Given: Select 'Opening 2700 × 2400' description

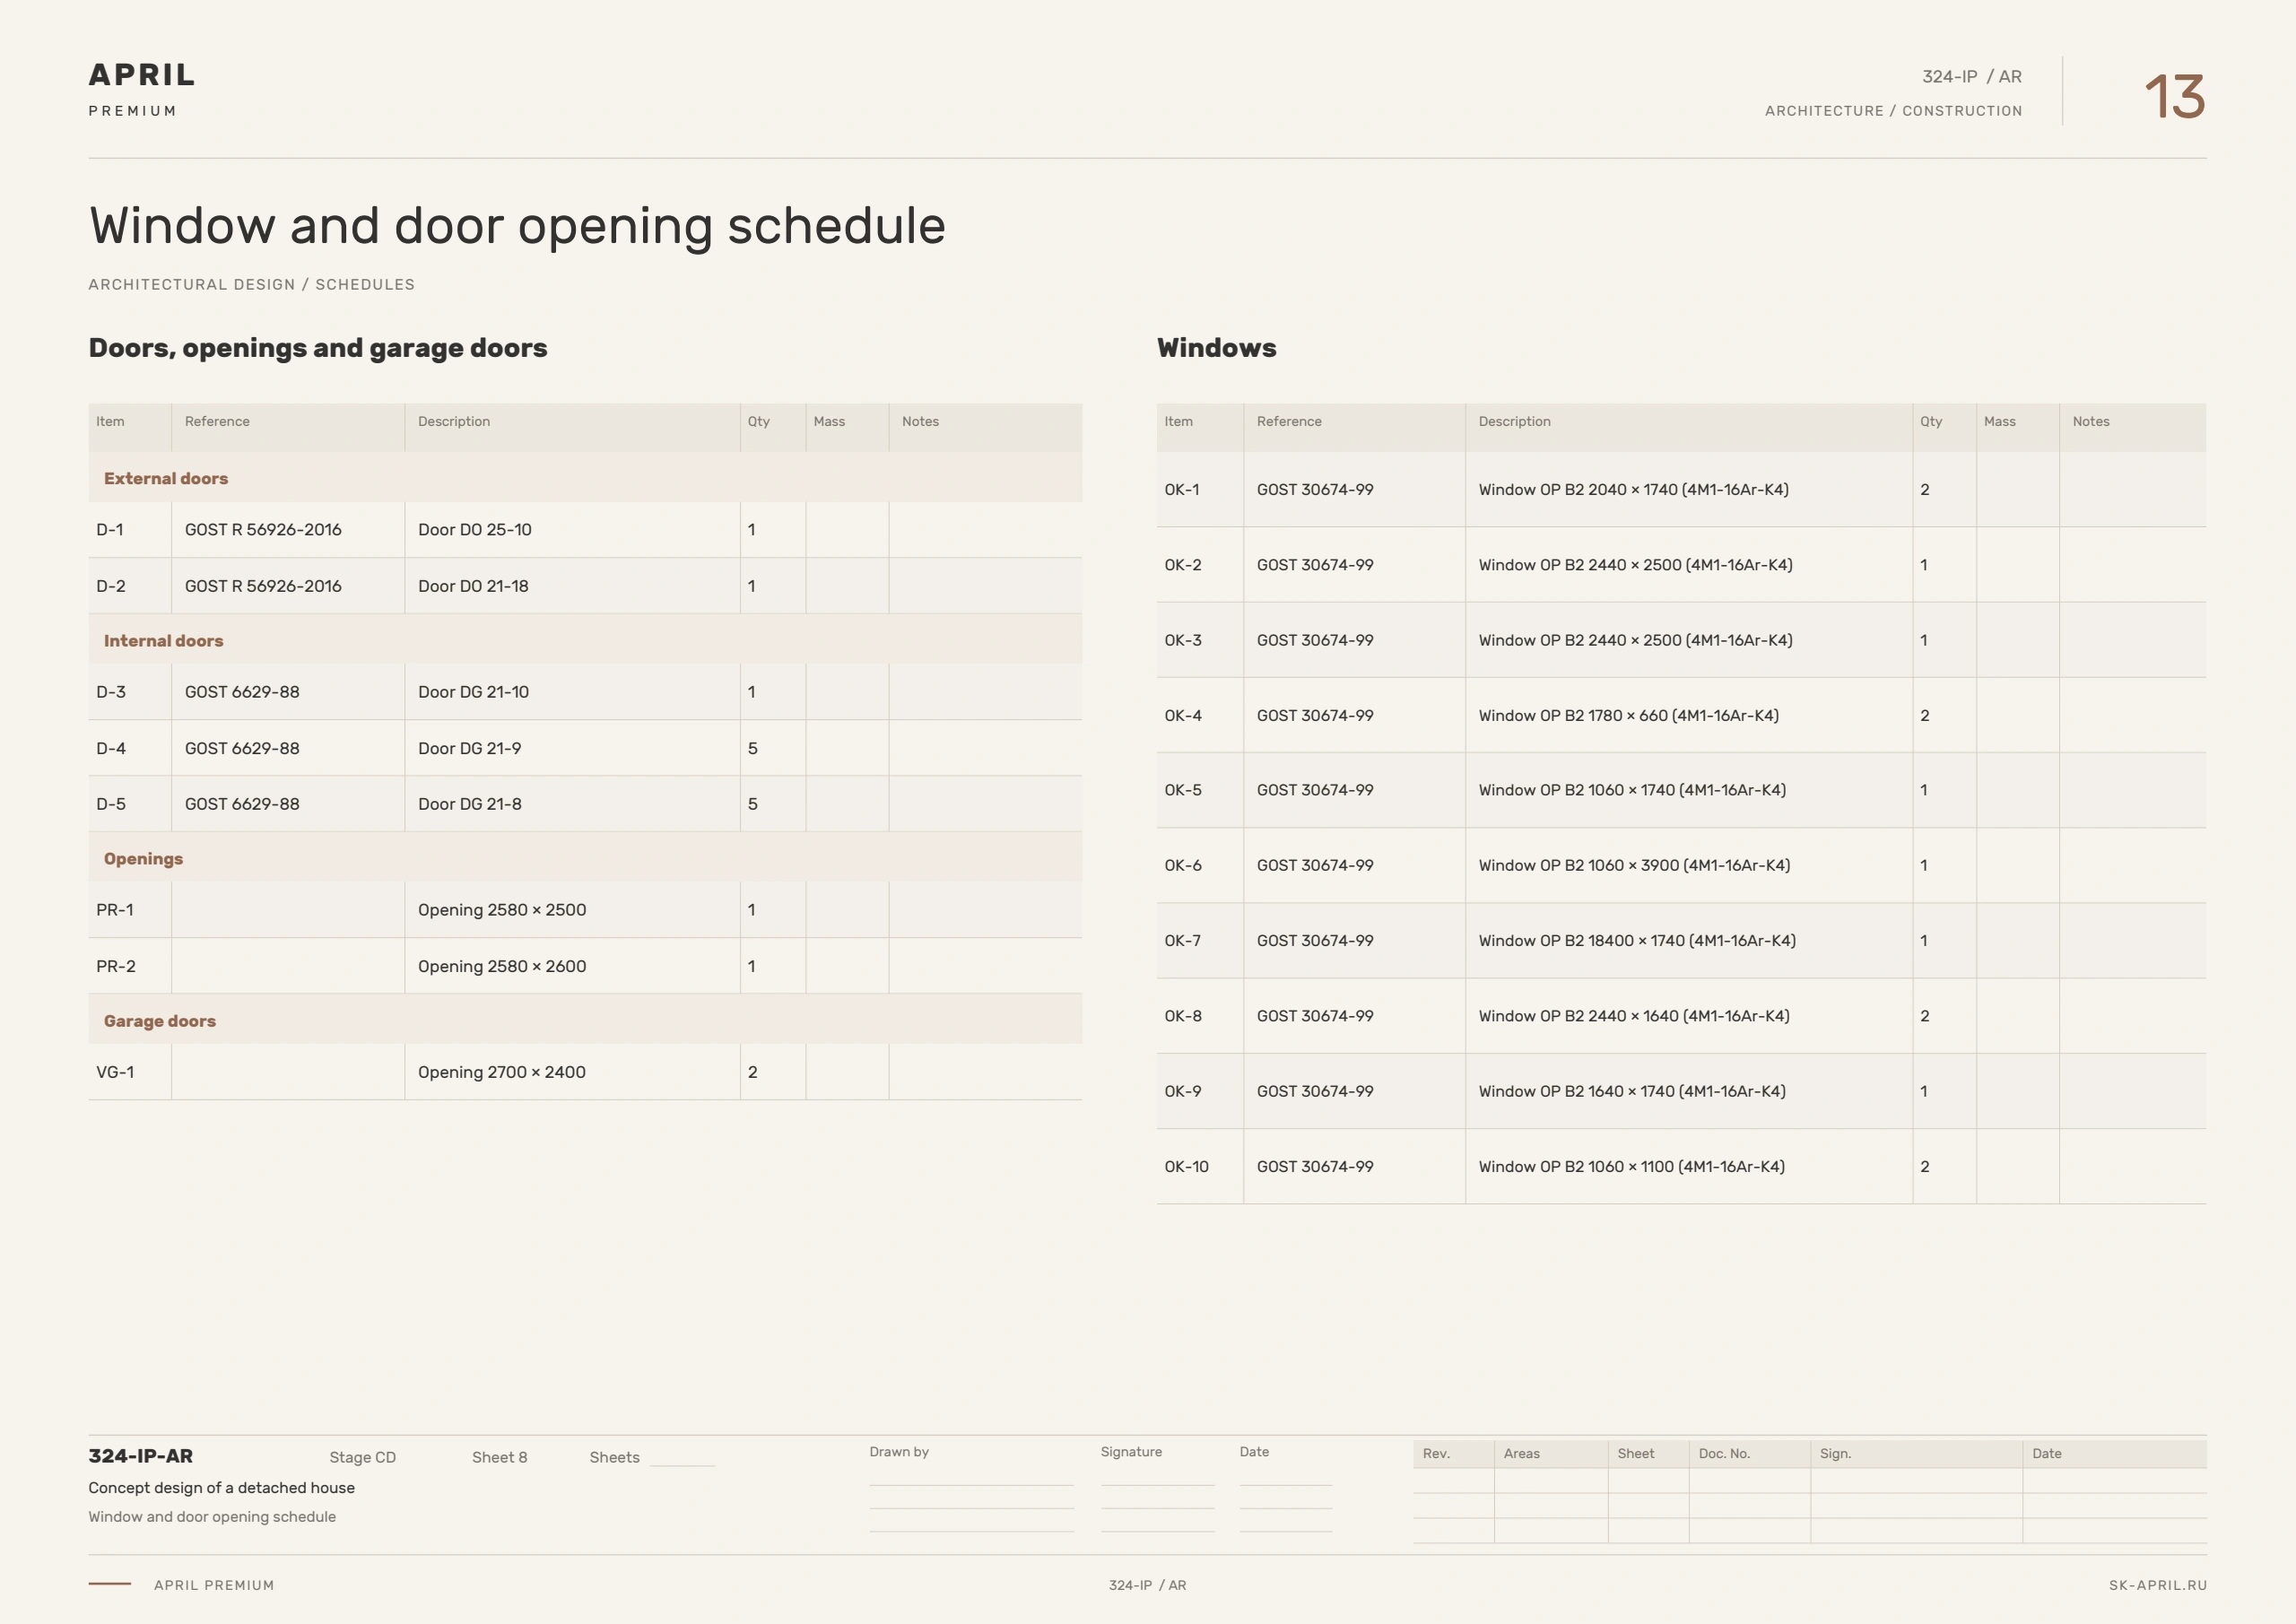Looking at the screenshot, I should [502, 1072].
